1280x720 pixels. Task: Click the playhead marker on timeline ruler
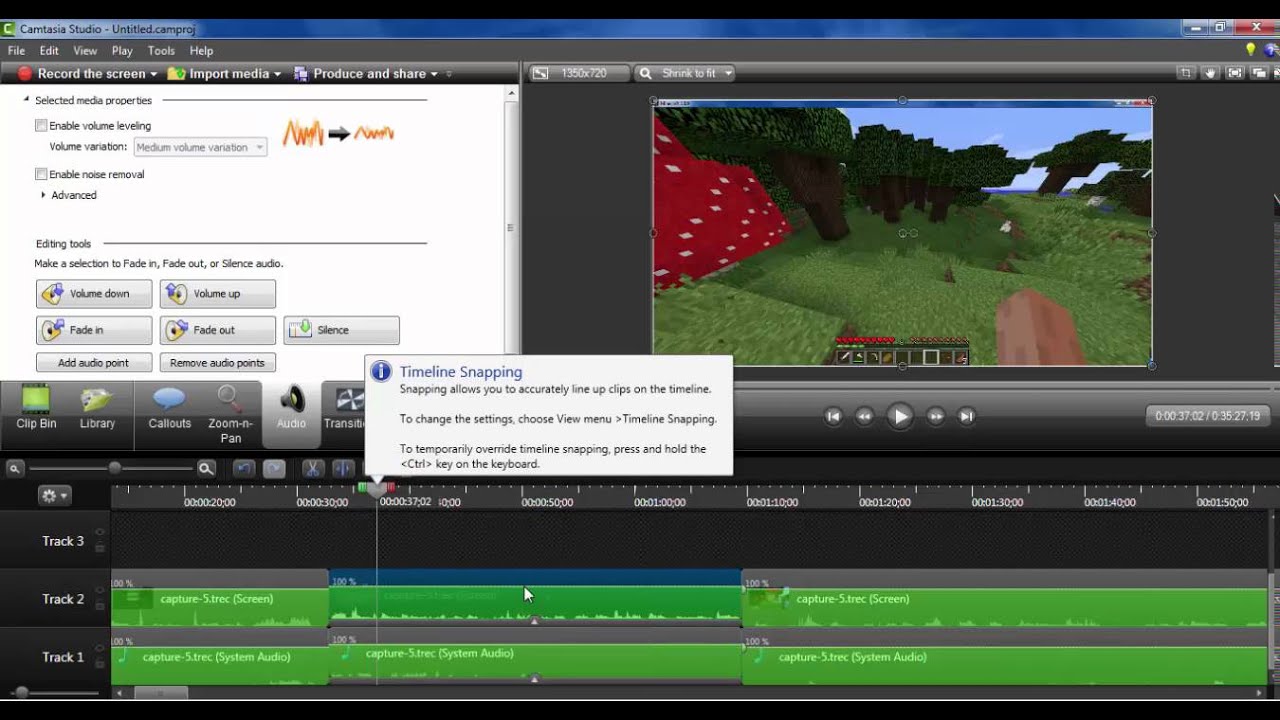[376, 489]
